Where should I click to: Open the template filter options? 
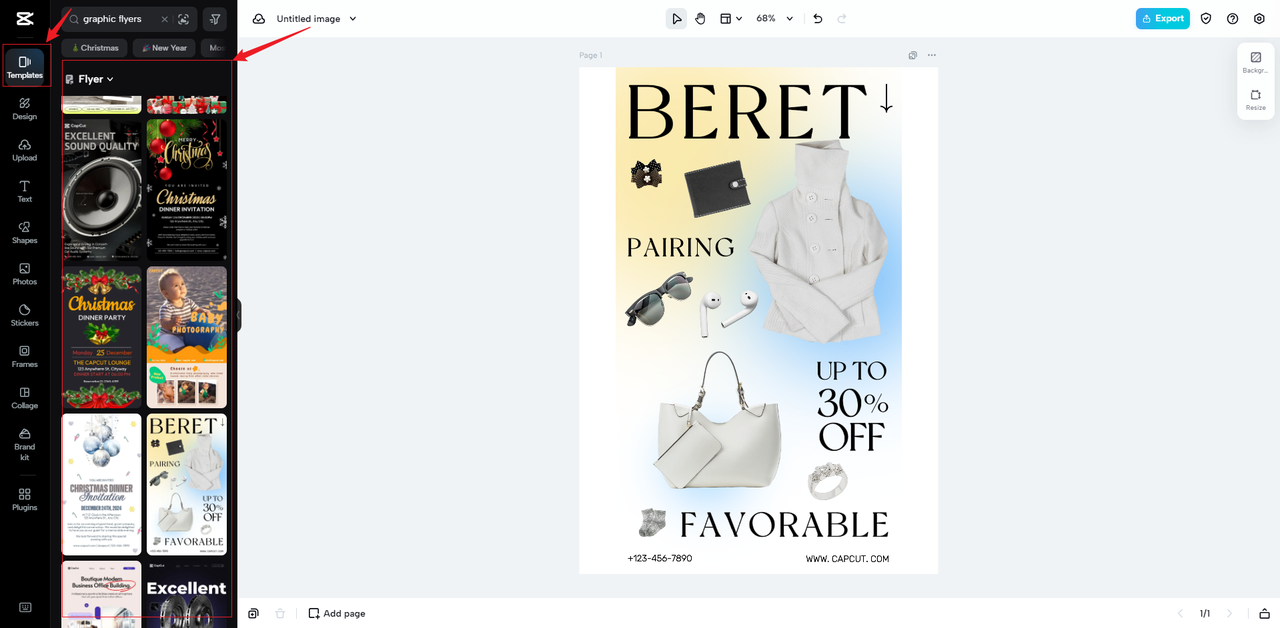214,19
